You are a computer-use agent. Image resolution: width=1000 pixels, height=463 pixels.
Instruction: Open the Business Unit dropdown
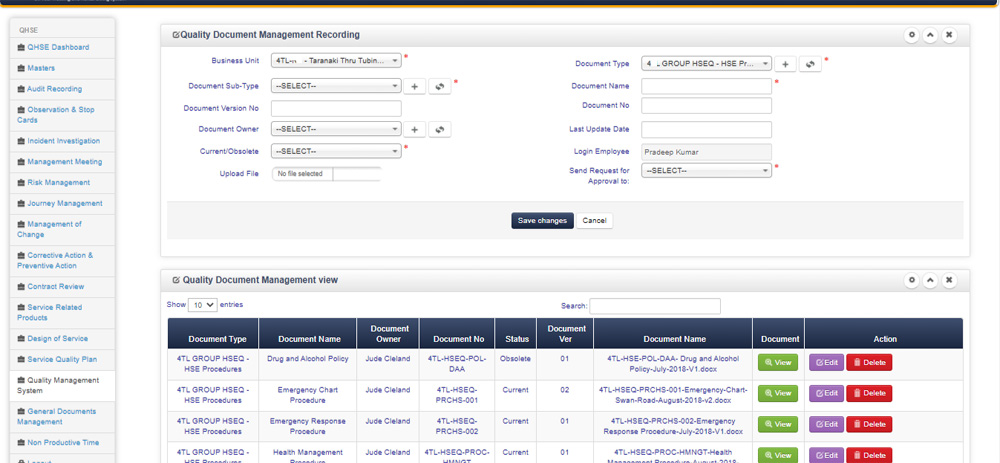tap(336, 60)
